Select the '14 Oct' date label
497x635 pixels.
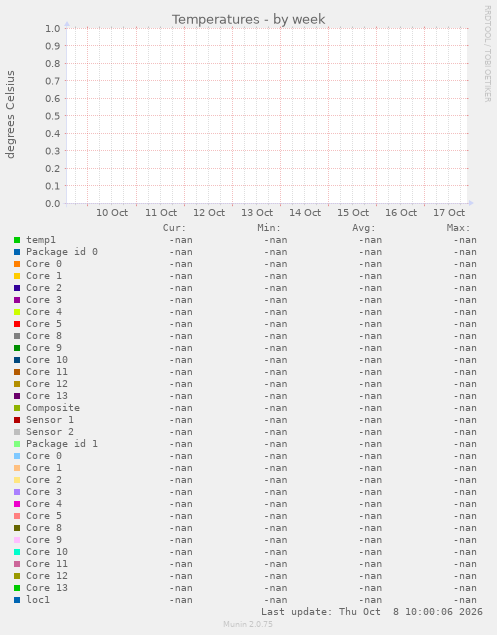tap(305, 213)
